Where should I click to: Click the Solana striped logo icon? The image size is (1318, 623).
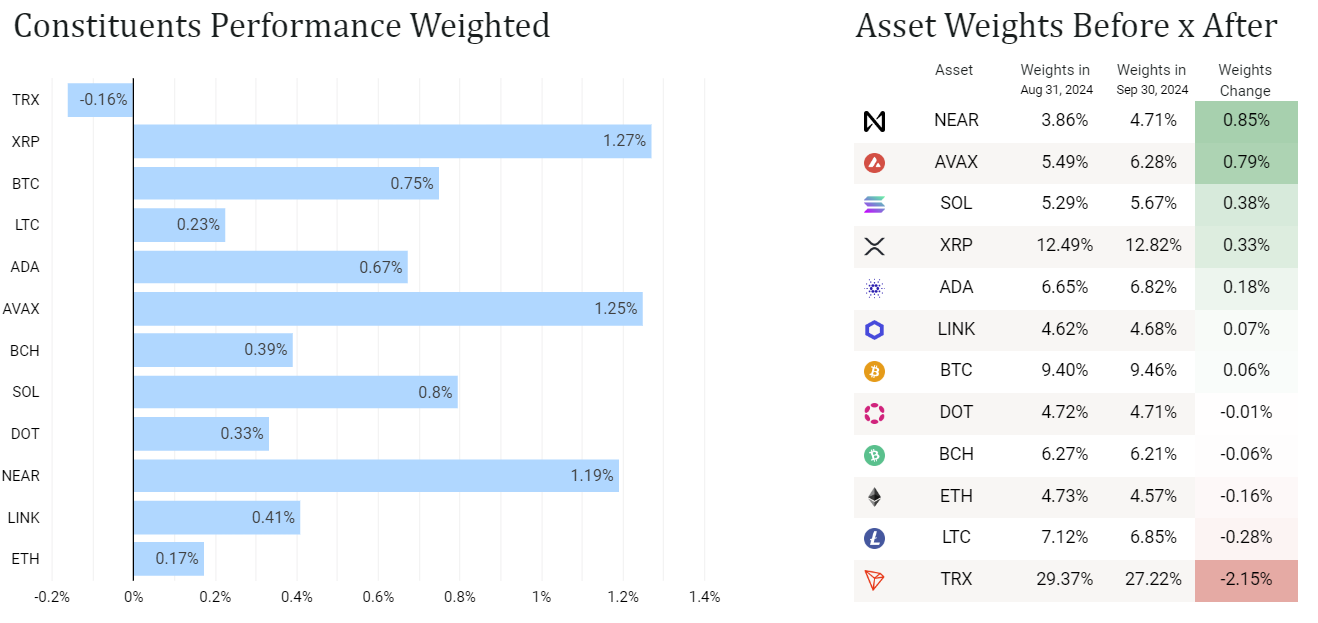click(874, 205)
